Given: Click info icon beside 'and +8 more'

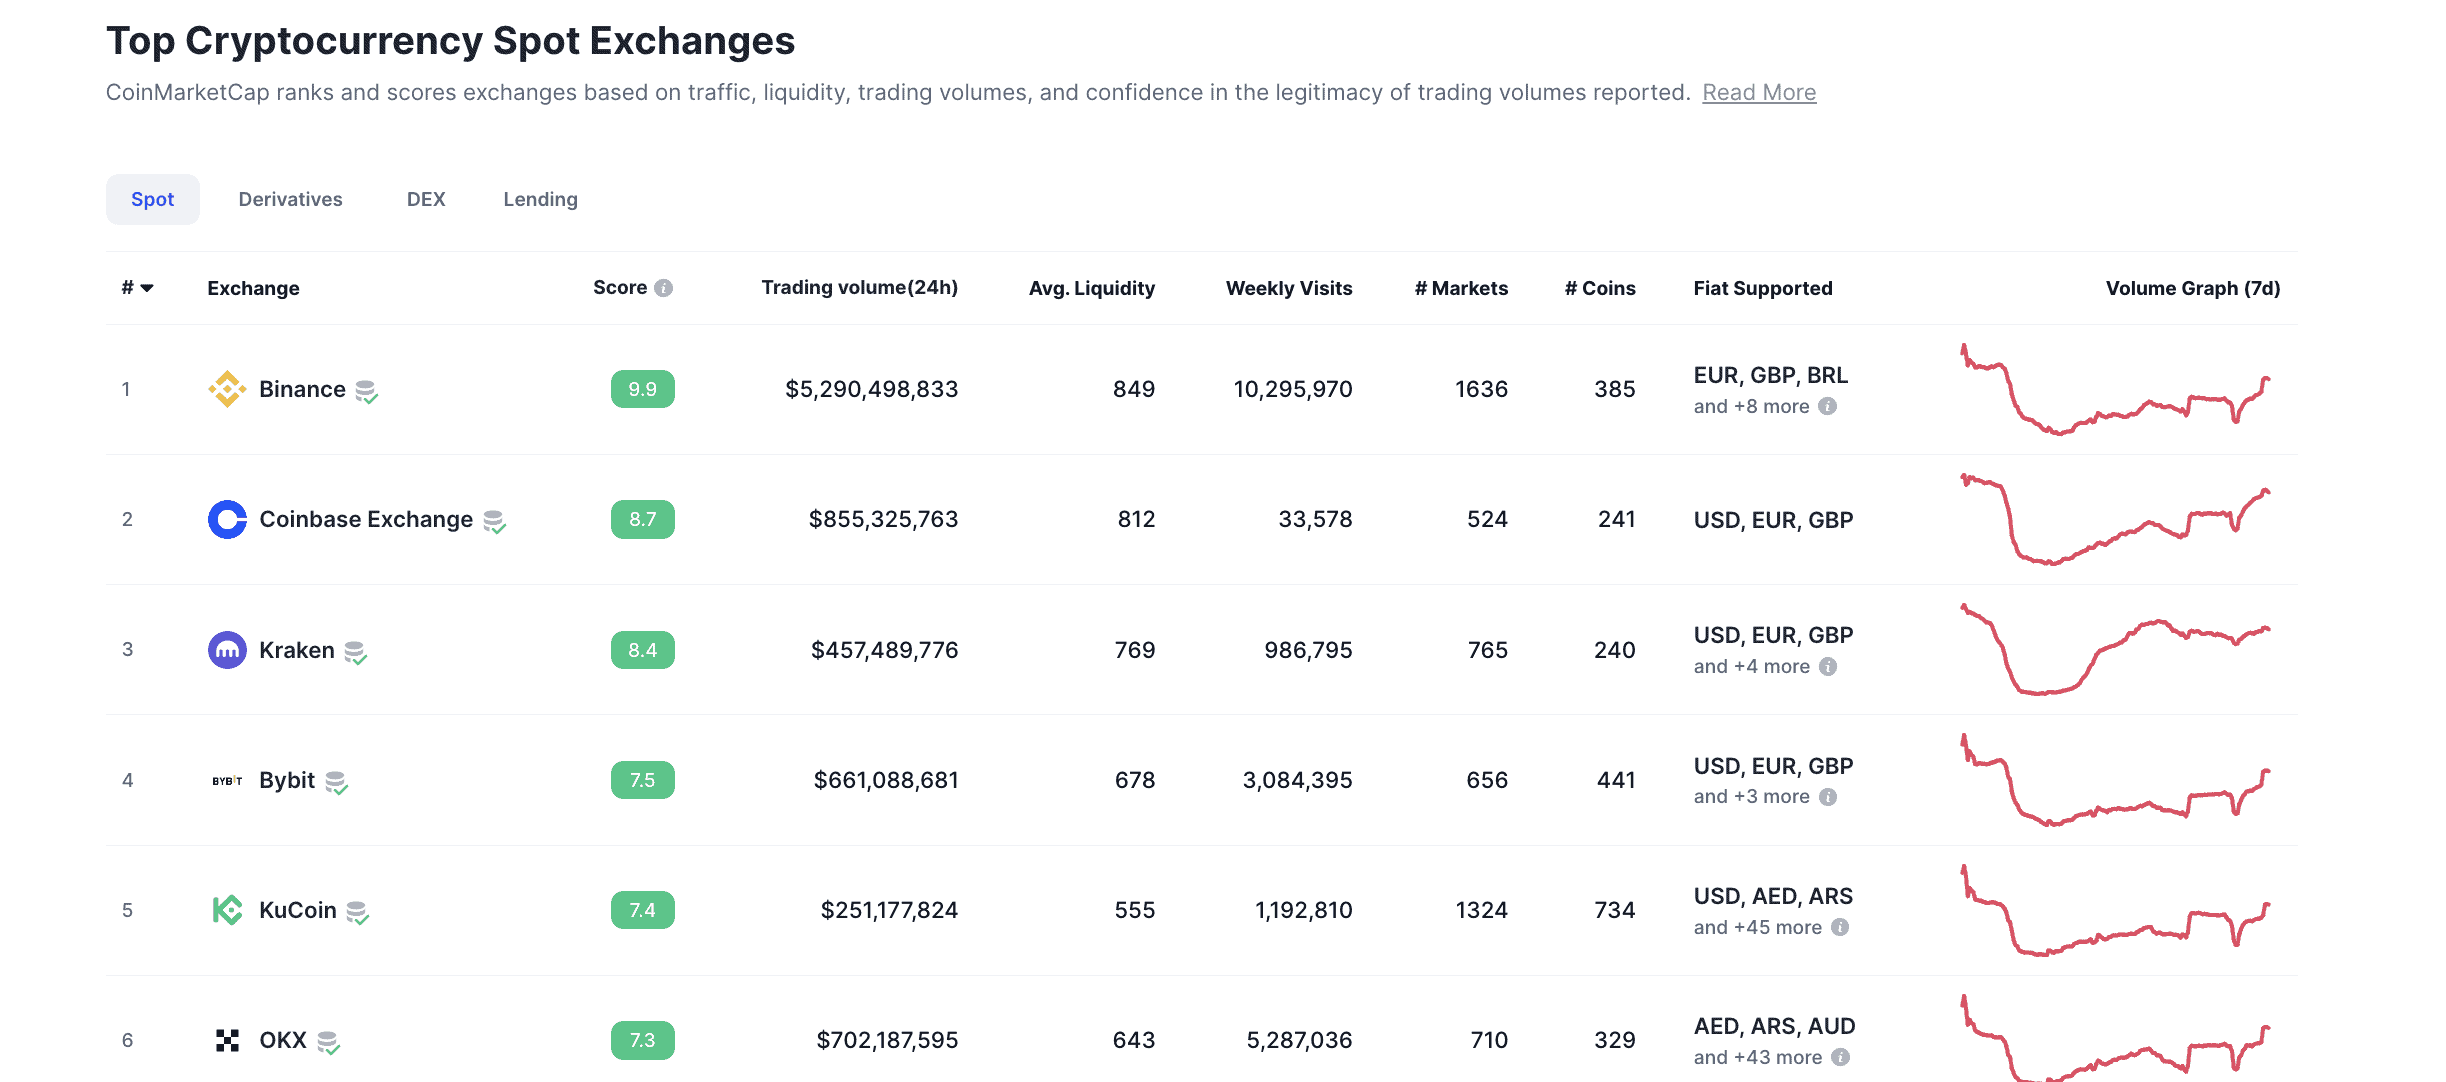Looking at the screenshot, I should click(1827, 406).
